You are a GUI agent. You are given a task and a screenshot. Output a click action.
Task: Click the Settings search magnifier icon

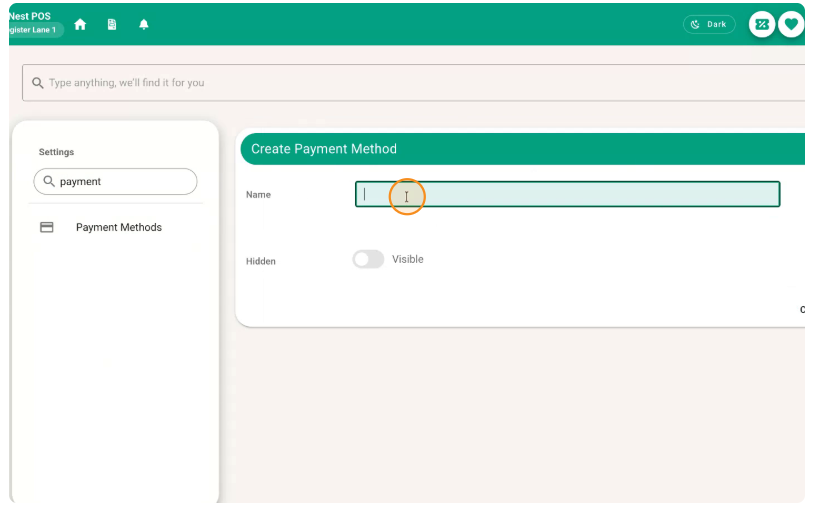(49, 181)
